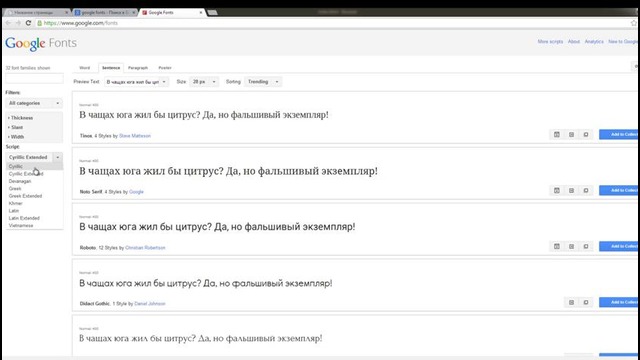Screen dimensions: 640x360
Task: Select Latin Extended in the script list
Action: (x=34, y=218)
